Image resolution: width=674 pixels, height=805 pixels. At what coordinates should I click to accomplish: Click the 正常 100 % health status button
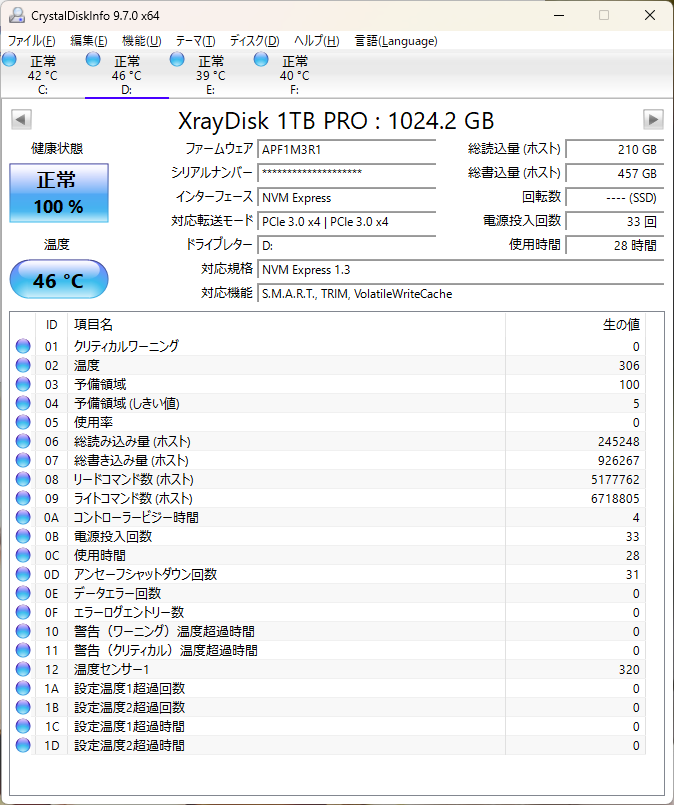[x=59, y=193]
